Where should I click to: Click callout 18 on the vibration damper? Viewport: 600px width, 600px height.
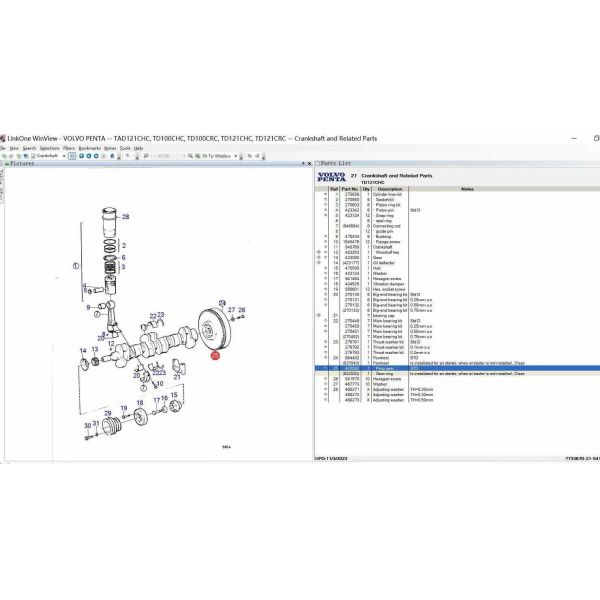point(140,403)
